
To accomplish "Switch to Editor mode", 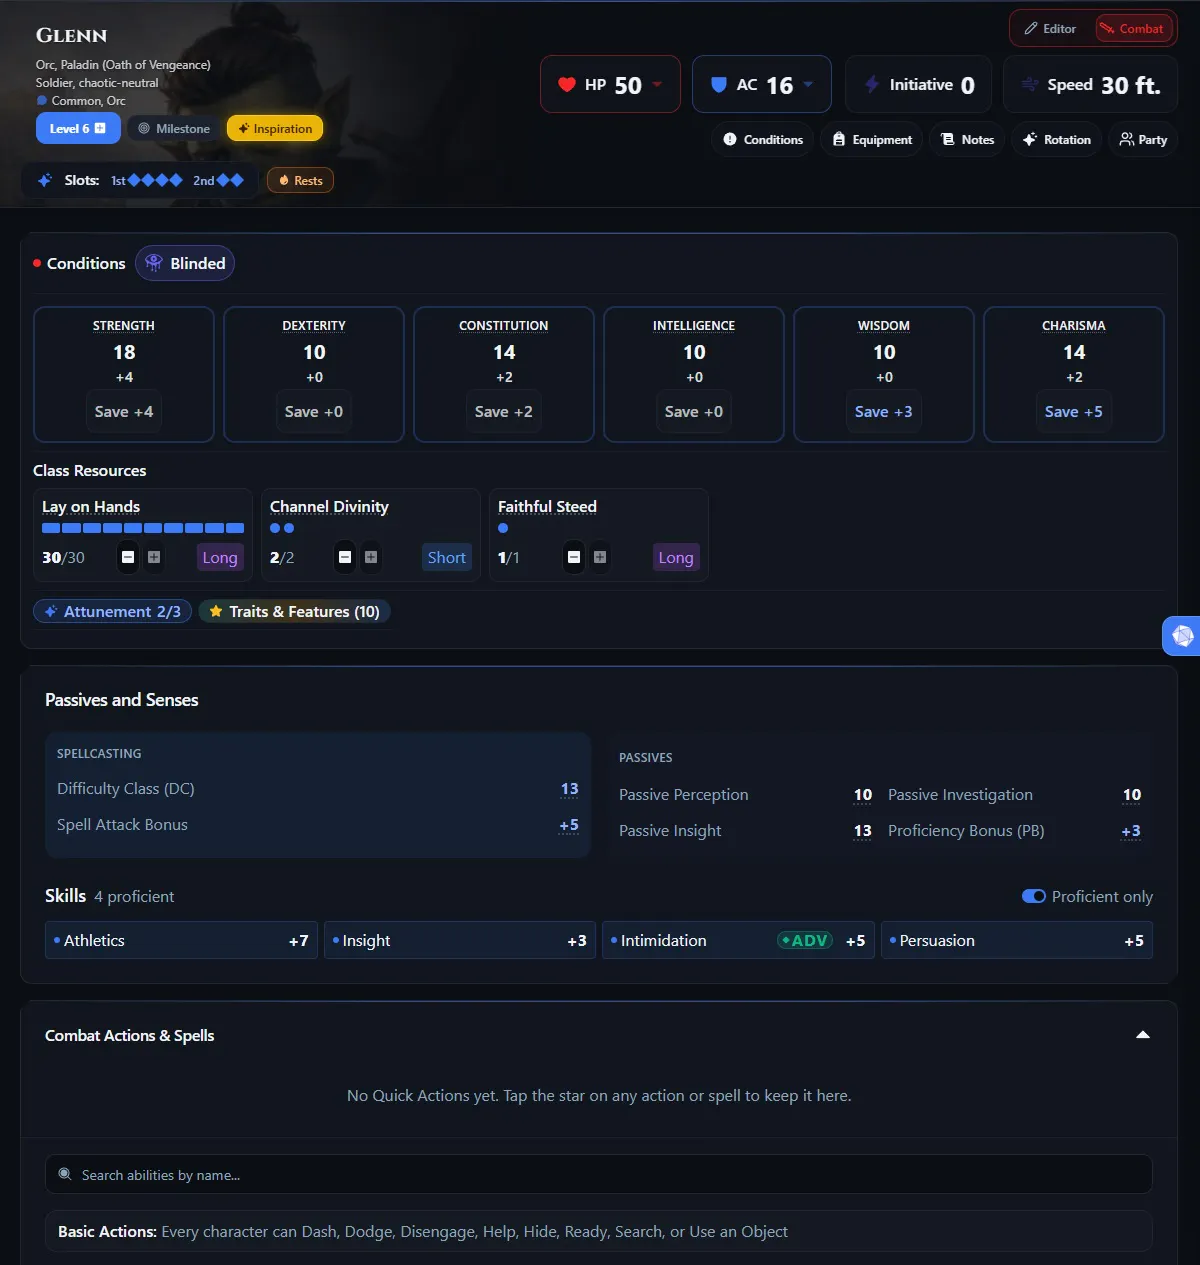I will tap(1051, 29).
